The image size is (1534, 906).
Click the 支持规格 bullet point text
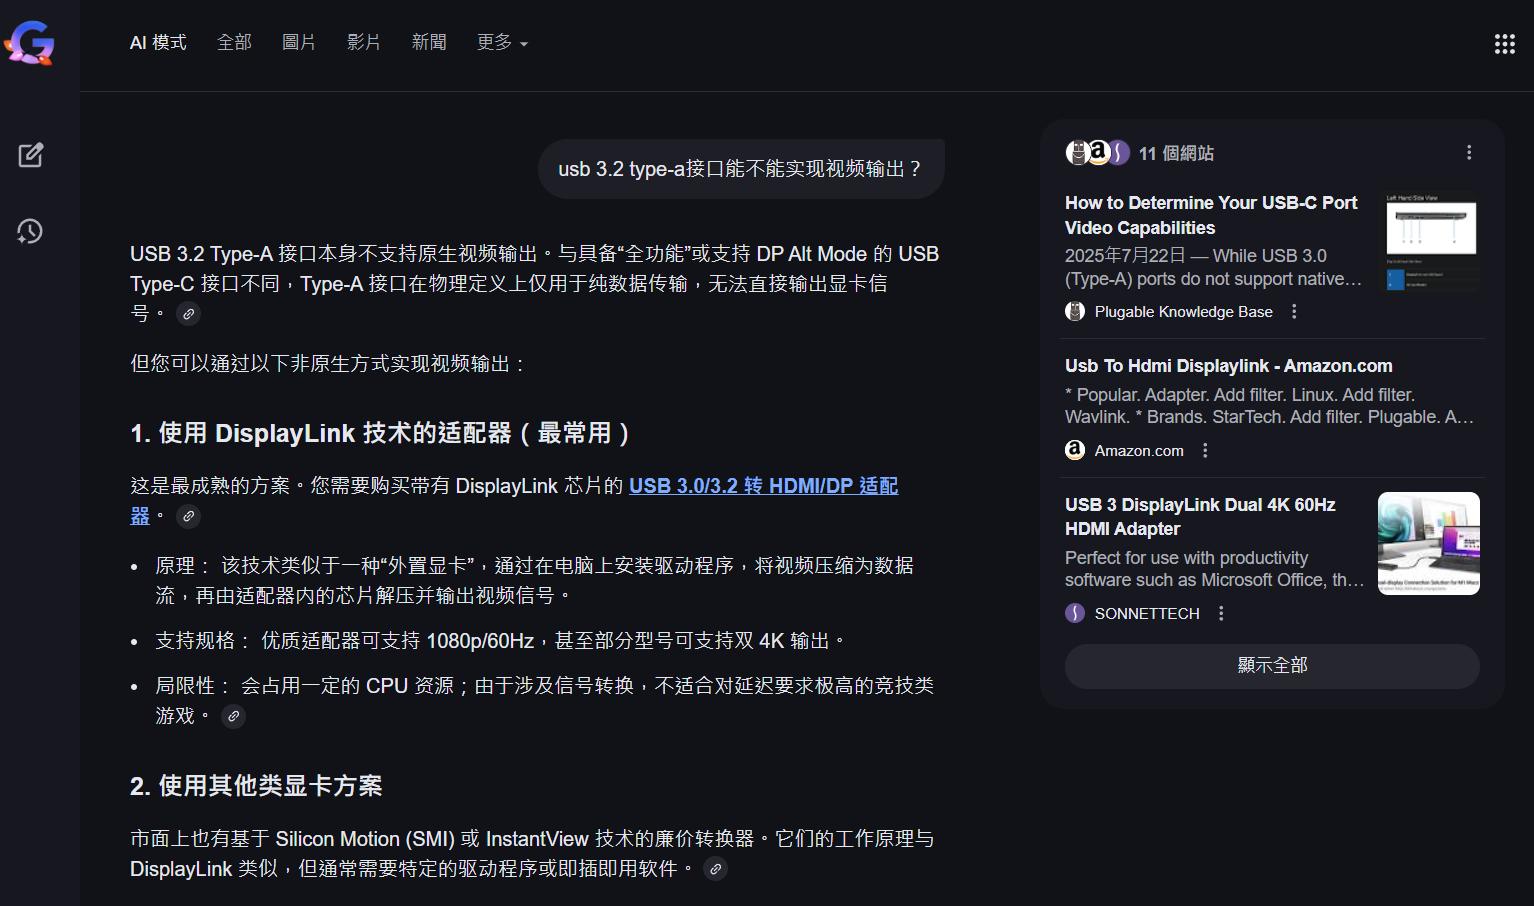pyautogui.click(x=501, y=641)
